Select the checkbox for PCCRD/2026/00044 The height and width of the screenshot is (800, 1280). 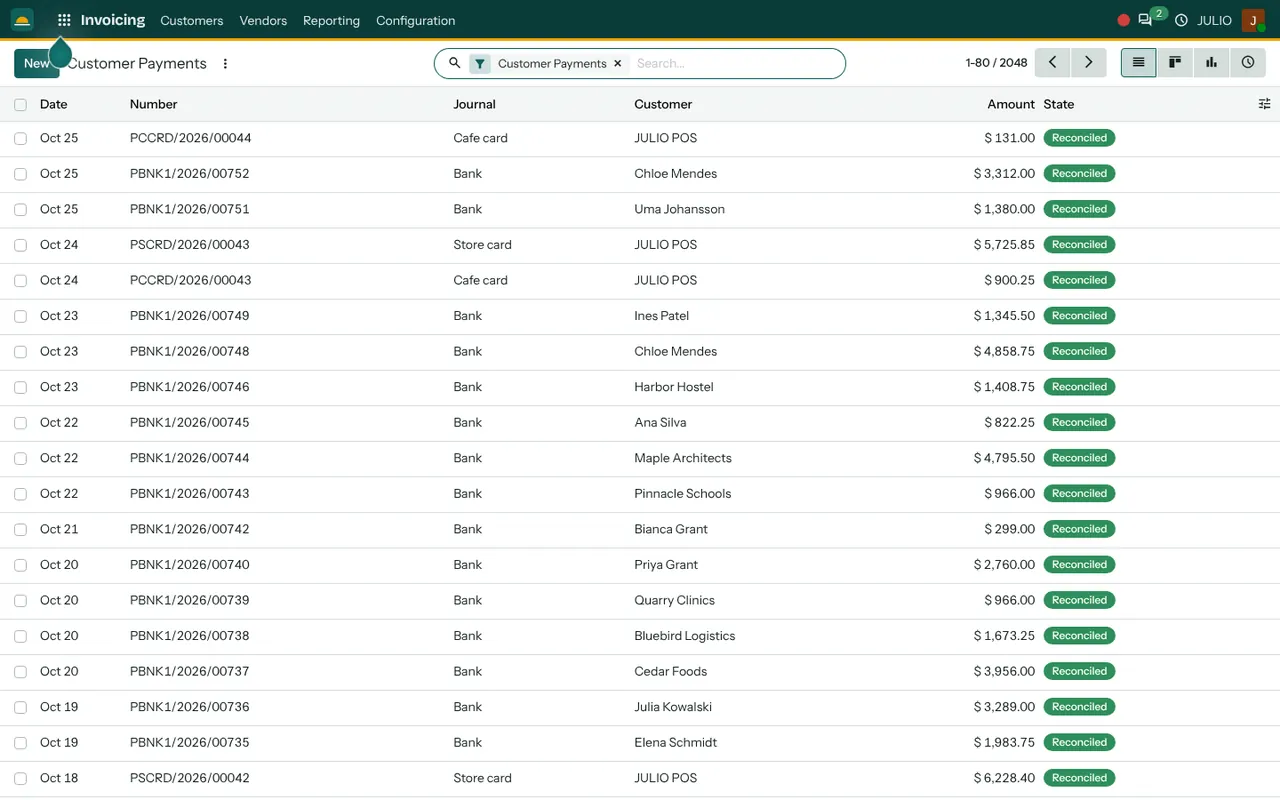[x=20, y=138]
